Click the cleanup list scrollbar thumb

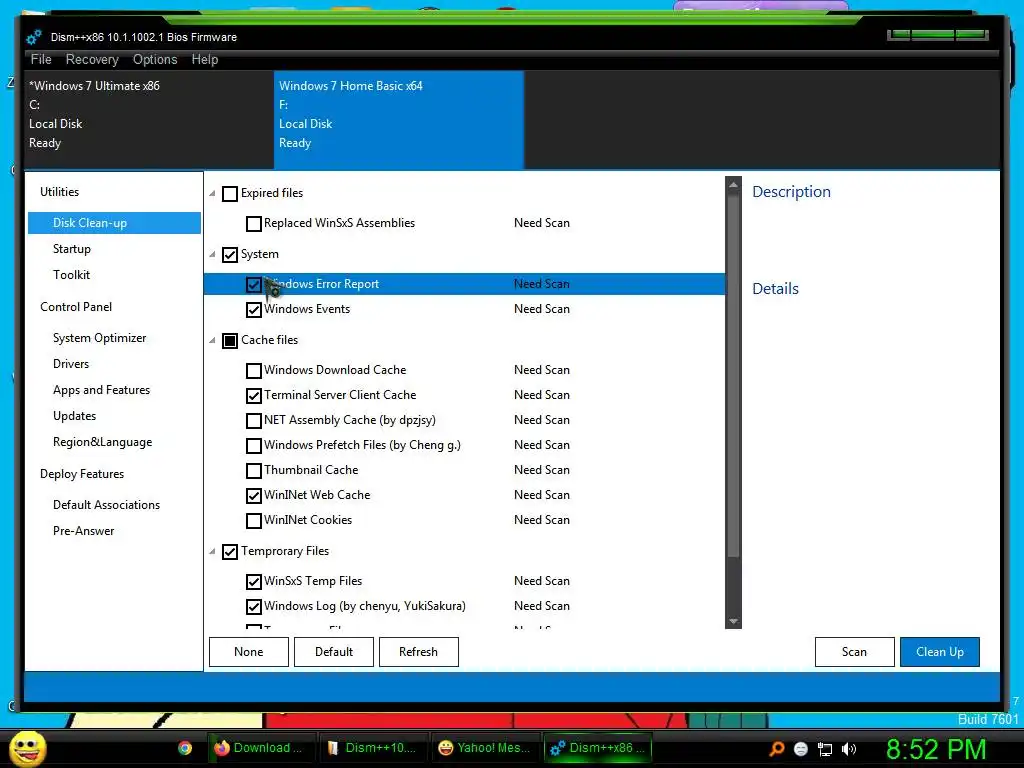coord(733,374)
